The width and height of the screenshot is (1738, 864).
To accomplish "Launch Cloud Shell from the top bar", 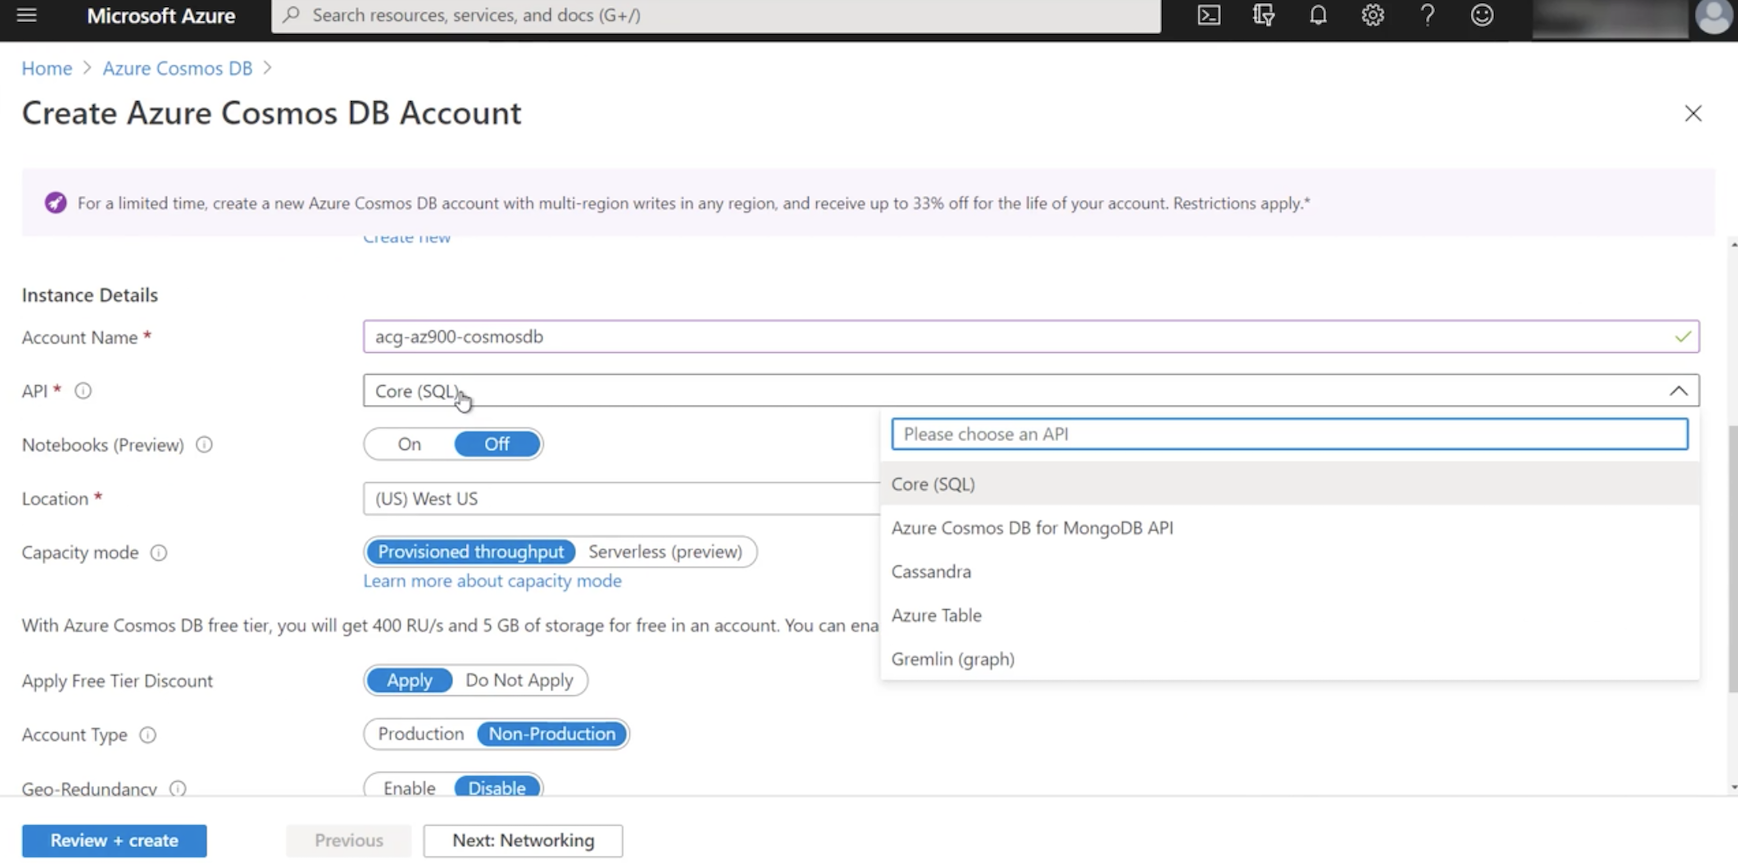I will tap(1209, 15).
